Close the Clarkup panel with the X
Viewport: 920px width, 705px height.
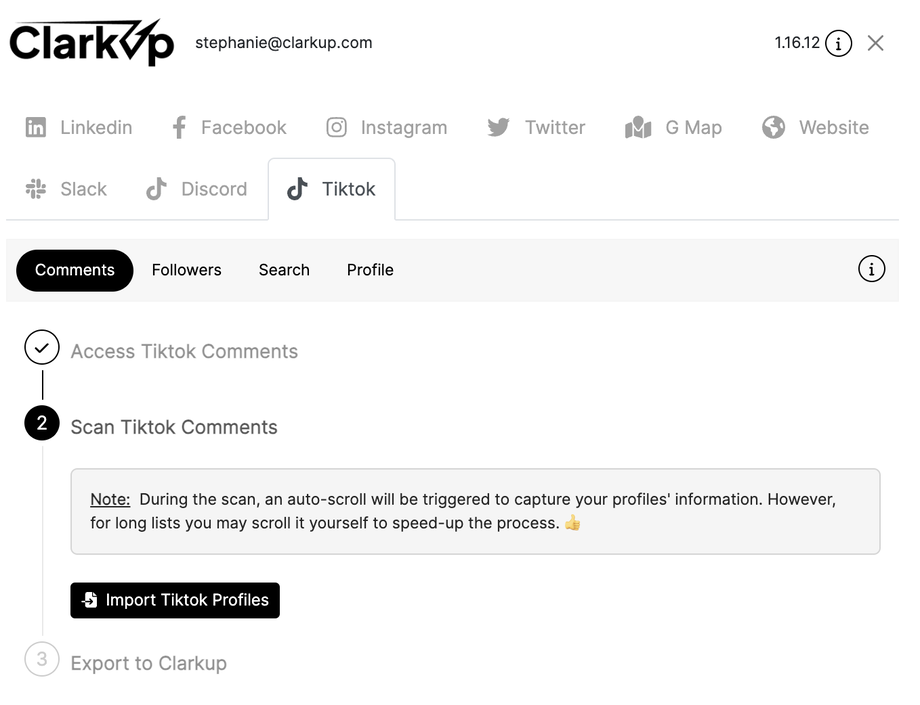point(876,43)
